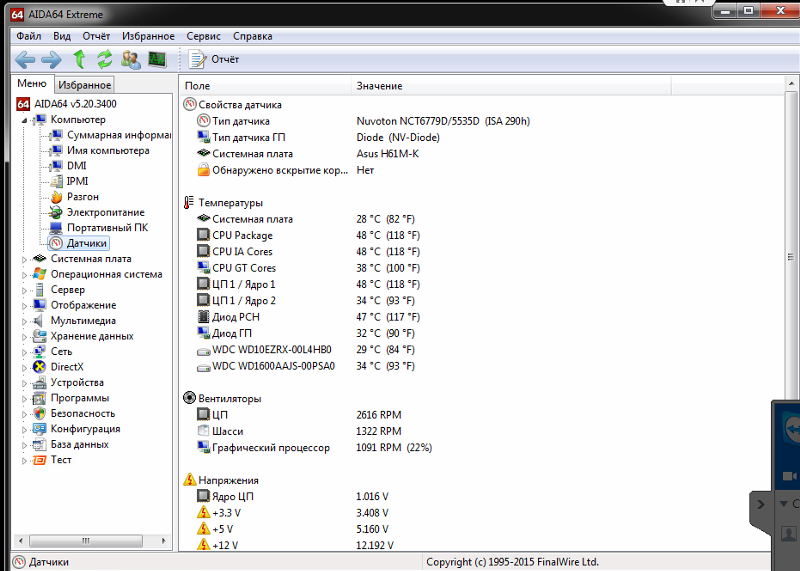Select the WDC WD1600AAJS-00PSA0 row
The height and width of the screenshot is (571, 800).
tap(306, 366)
